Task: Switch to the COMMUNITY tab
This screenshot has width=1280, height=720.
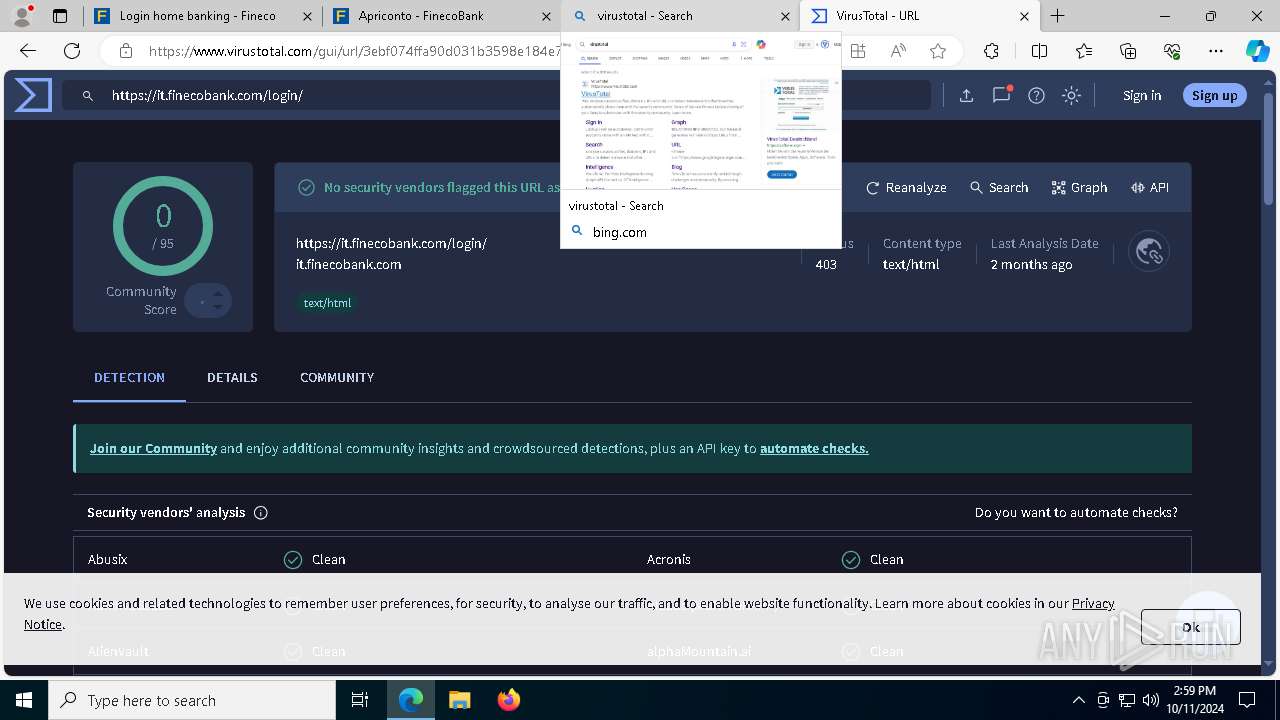Action: [x=337, y=377]
